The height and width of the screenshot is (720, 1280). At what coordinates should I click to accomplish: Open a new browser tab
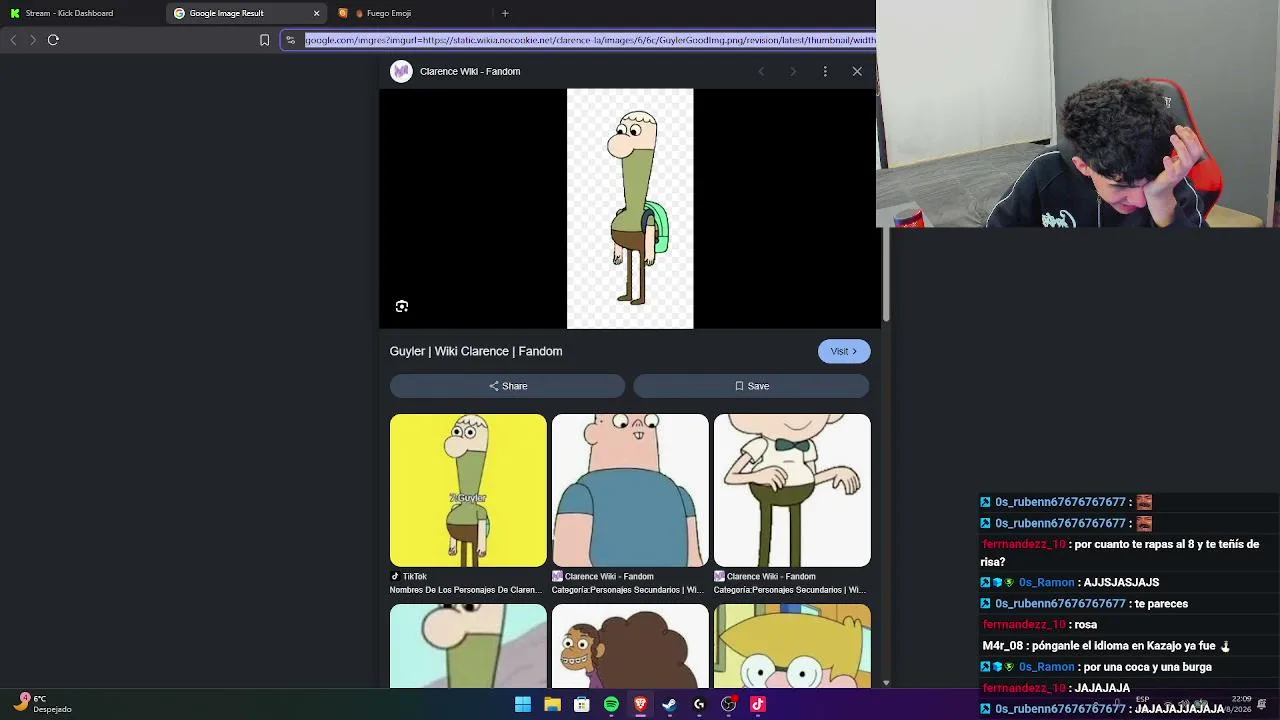point(505,13)
